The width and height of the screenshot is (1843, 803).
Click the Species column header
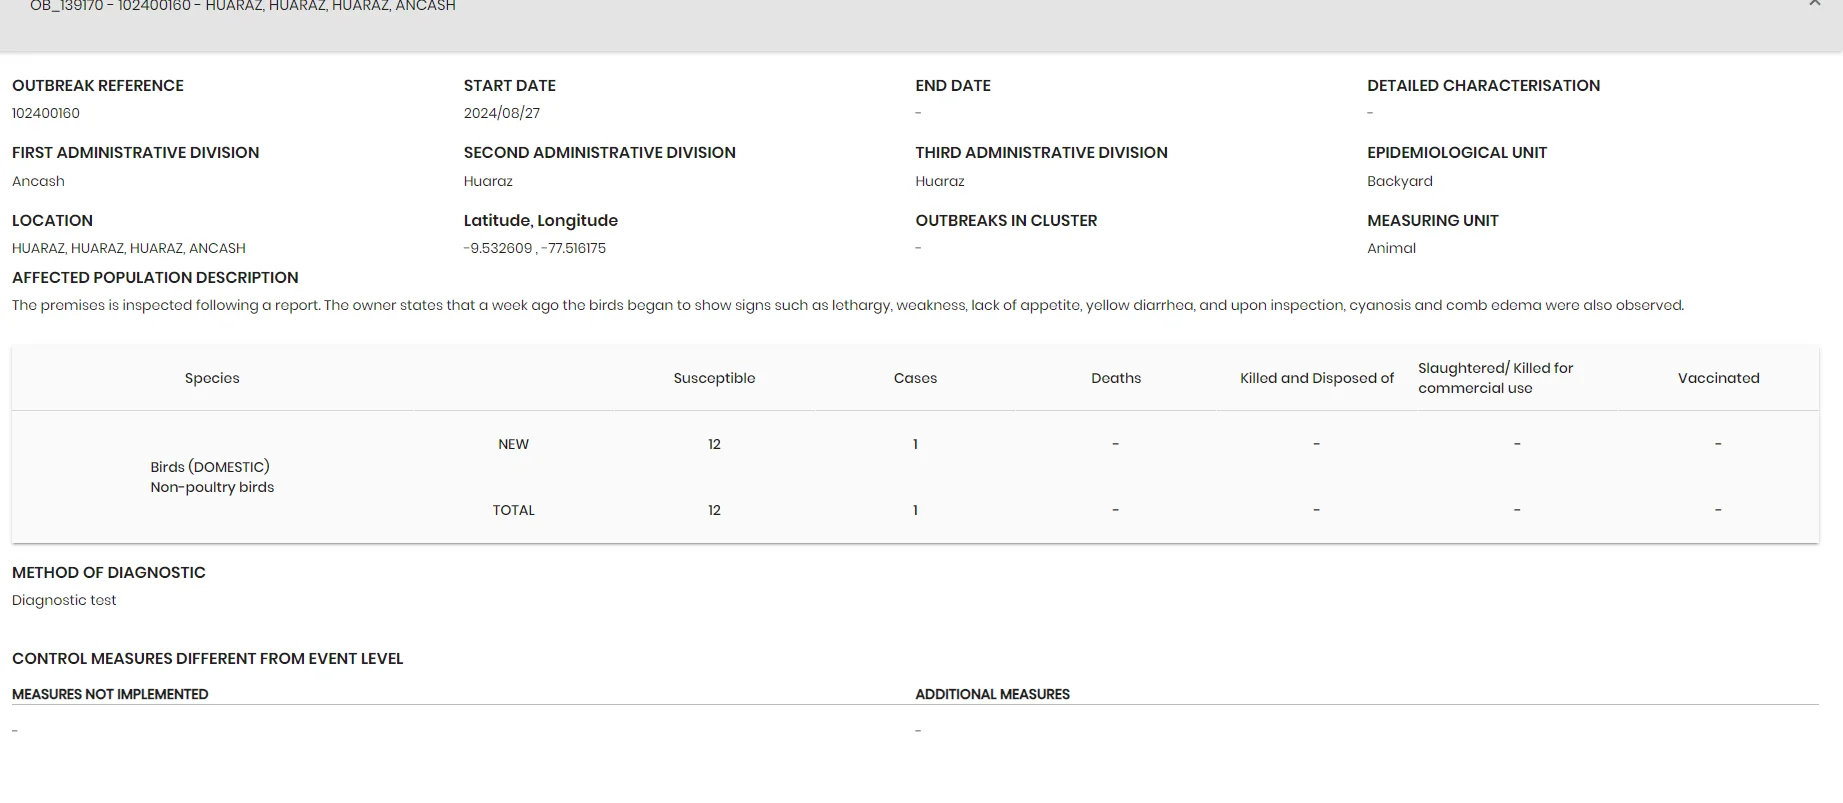(x=212, y=378)
